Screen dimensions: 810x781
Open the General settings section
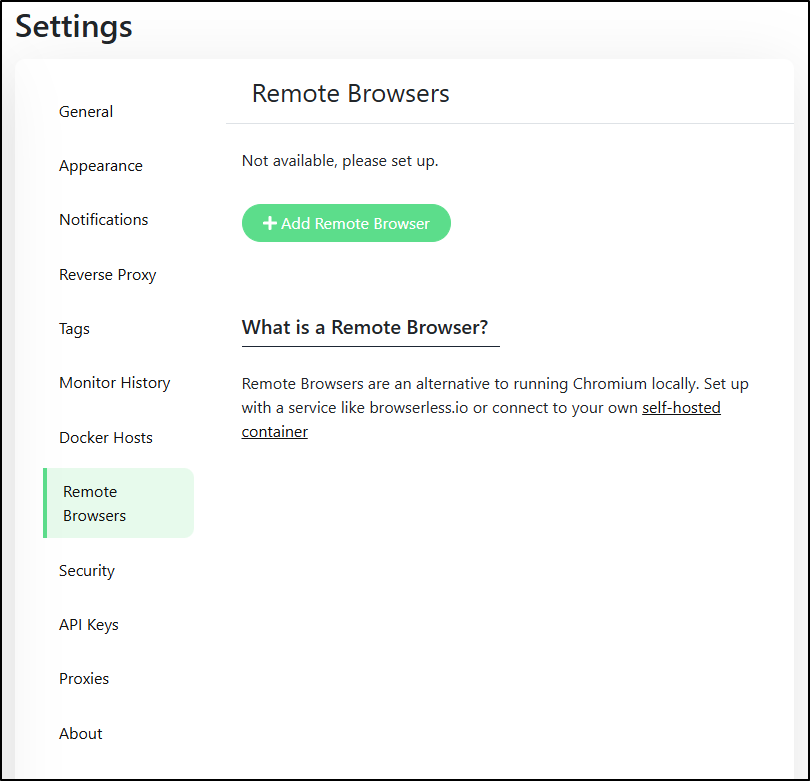(86, 112)
